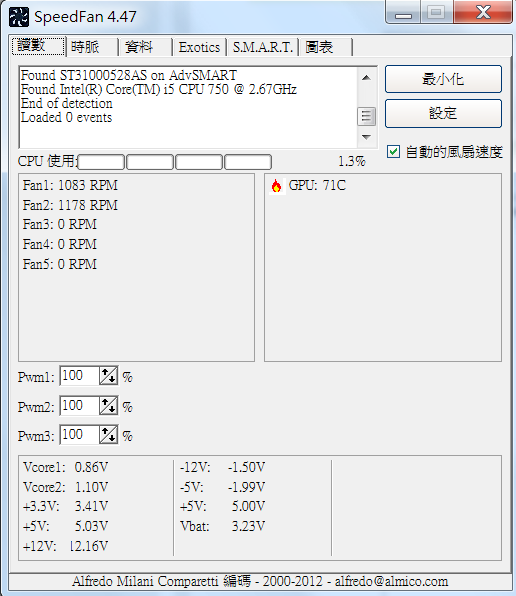The width and height of the screenshot is (516, 596).
Task: Click the CPU usage '1.3%' value
Action: [352, 162]
